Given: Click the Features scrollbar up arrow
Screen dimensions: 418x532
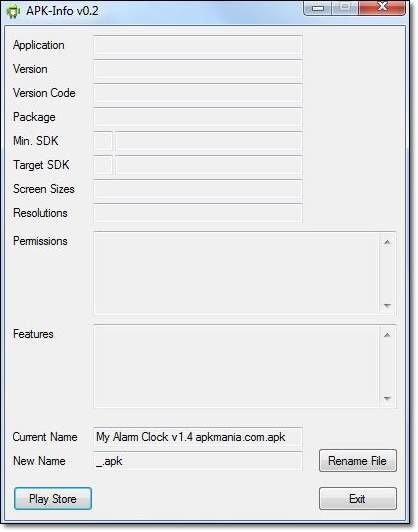Looking at the screenshot, I should pos(387,335).
